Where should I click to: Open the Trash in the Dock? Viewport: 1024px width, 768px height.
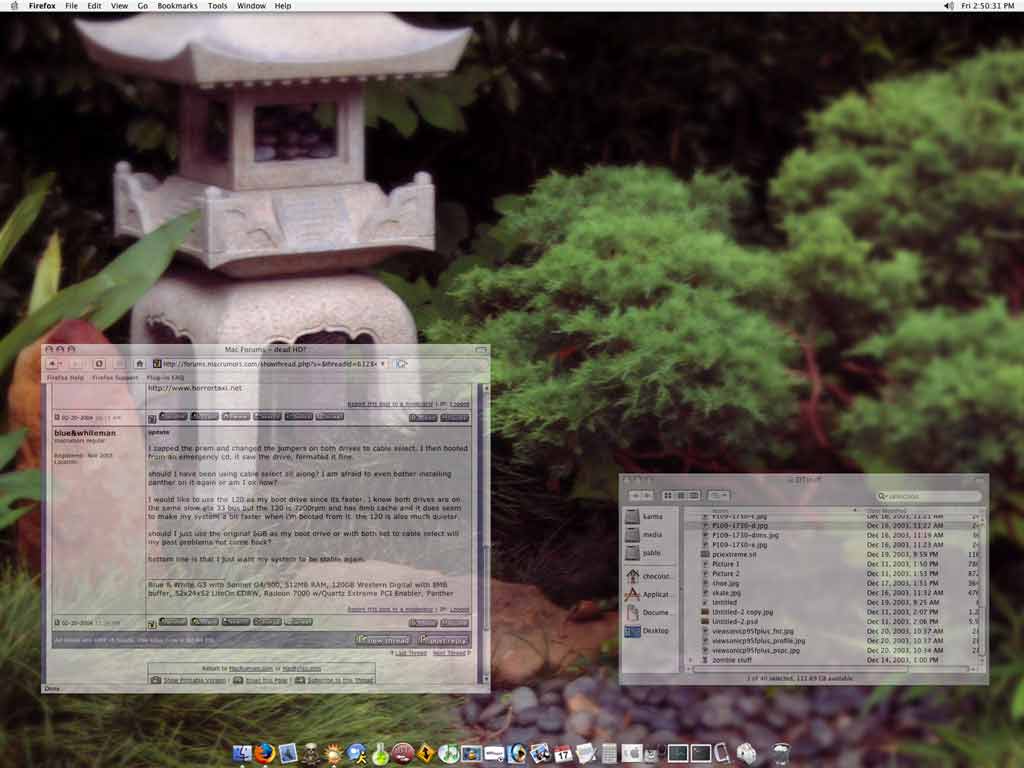coord(781,754)
